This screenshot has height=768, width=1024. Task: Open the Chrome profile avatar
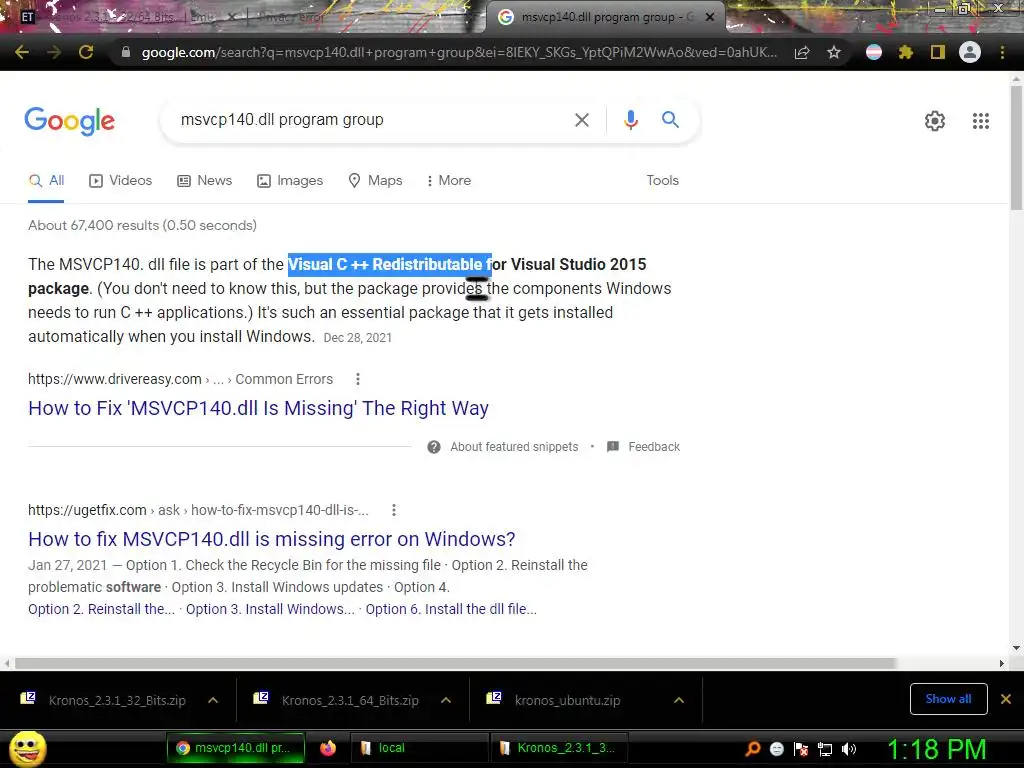click(970, 52)
